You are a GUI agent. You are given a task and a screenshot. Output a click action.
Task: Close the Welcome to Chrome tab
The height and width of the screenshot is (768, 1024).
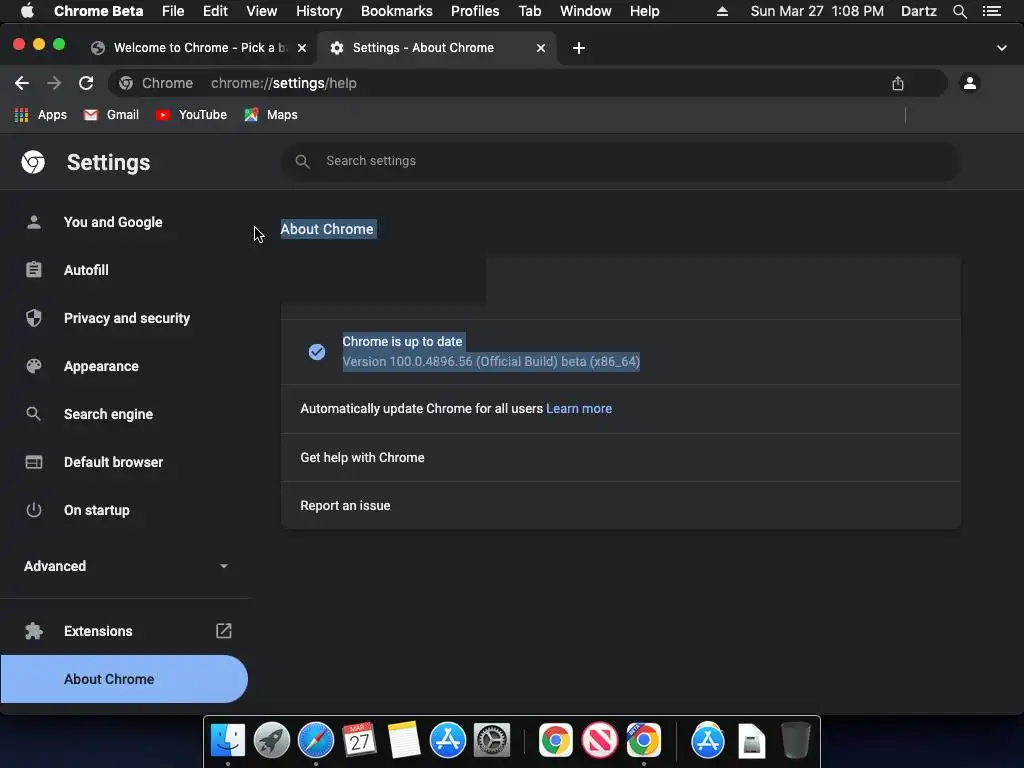302,48
